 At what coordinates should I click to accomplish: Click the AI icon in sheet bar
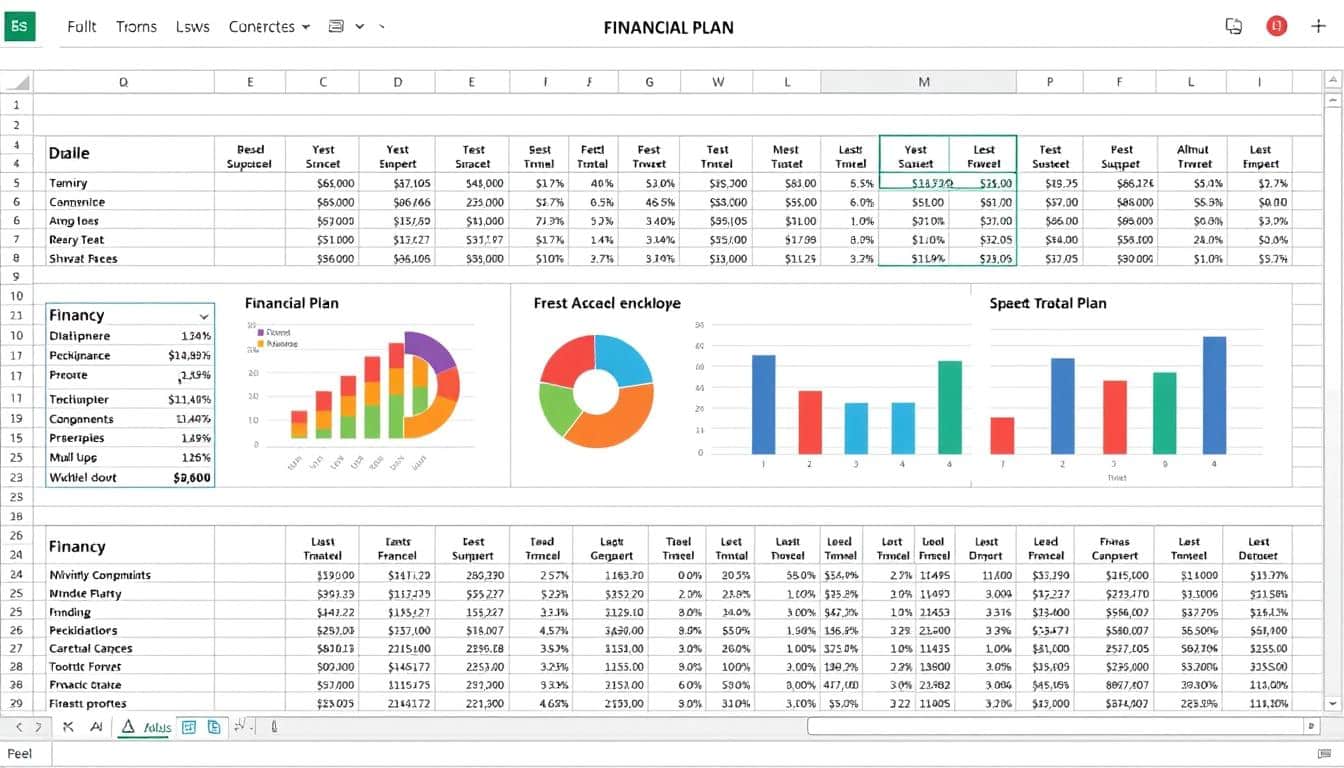click(96, 727)
